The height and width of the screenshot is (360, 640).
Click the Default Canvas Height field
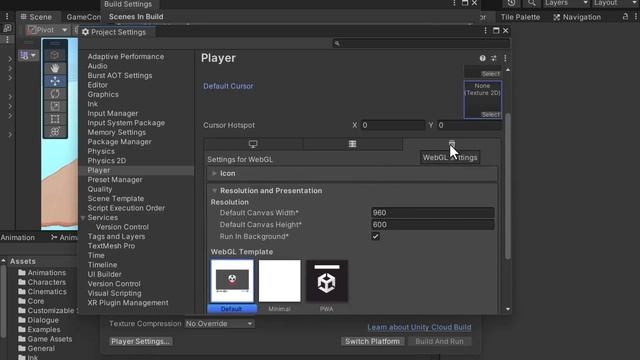click(433, 224)
